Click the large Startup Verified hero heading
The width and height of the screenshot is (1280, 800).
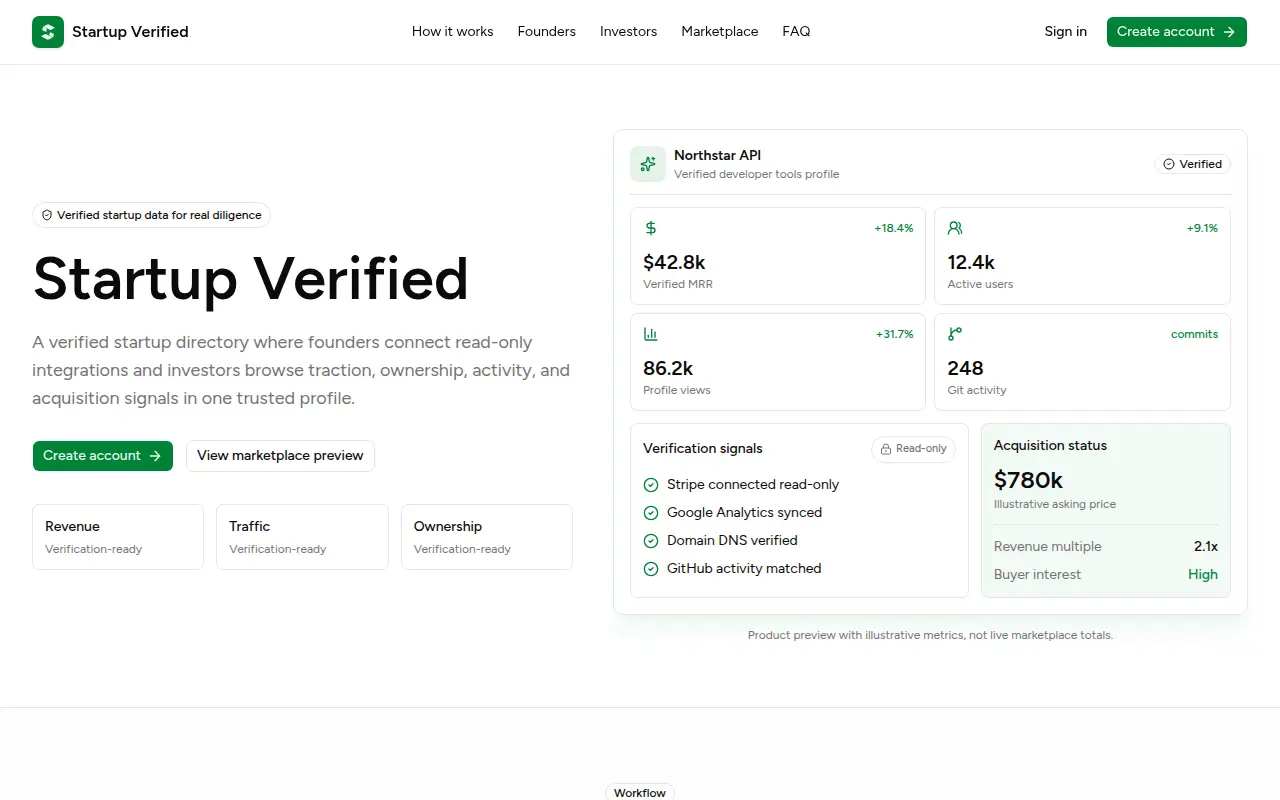point(251,279)
